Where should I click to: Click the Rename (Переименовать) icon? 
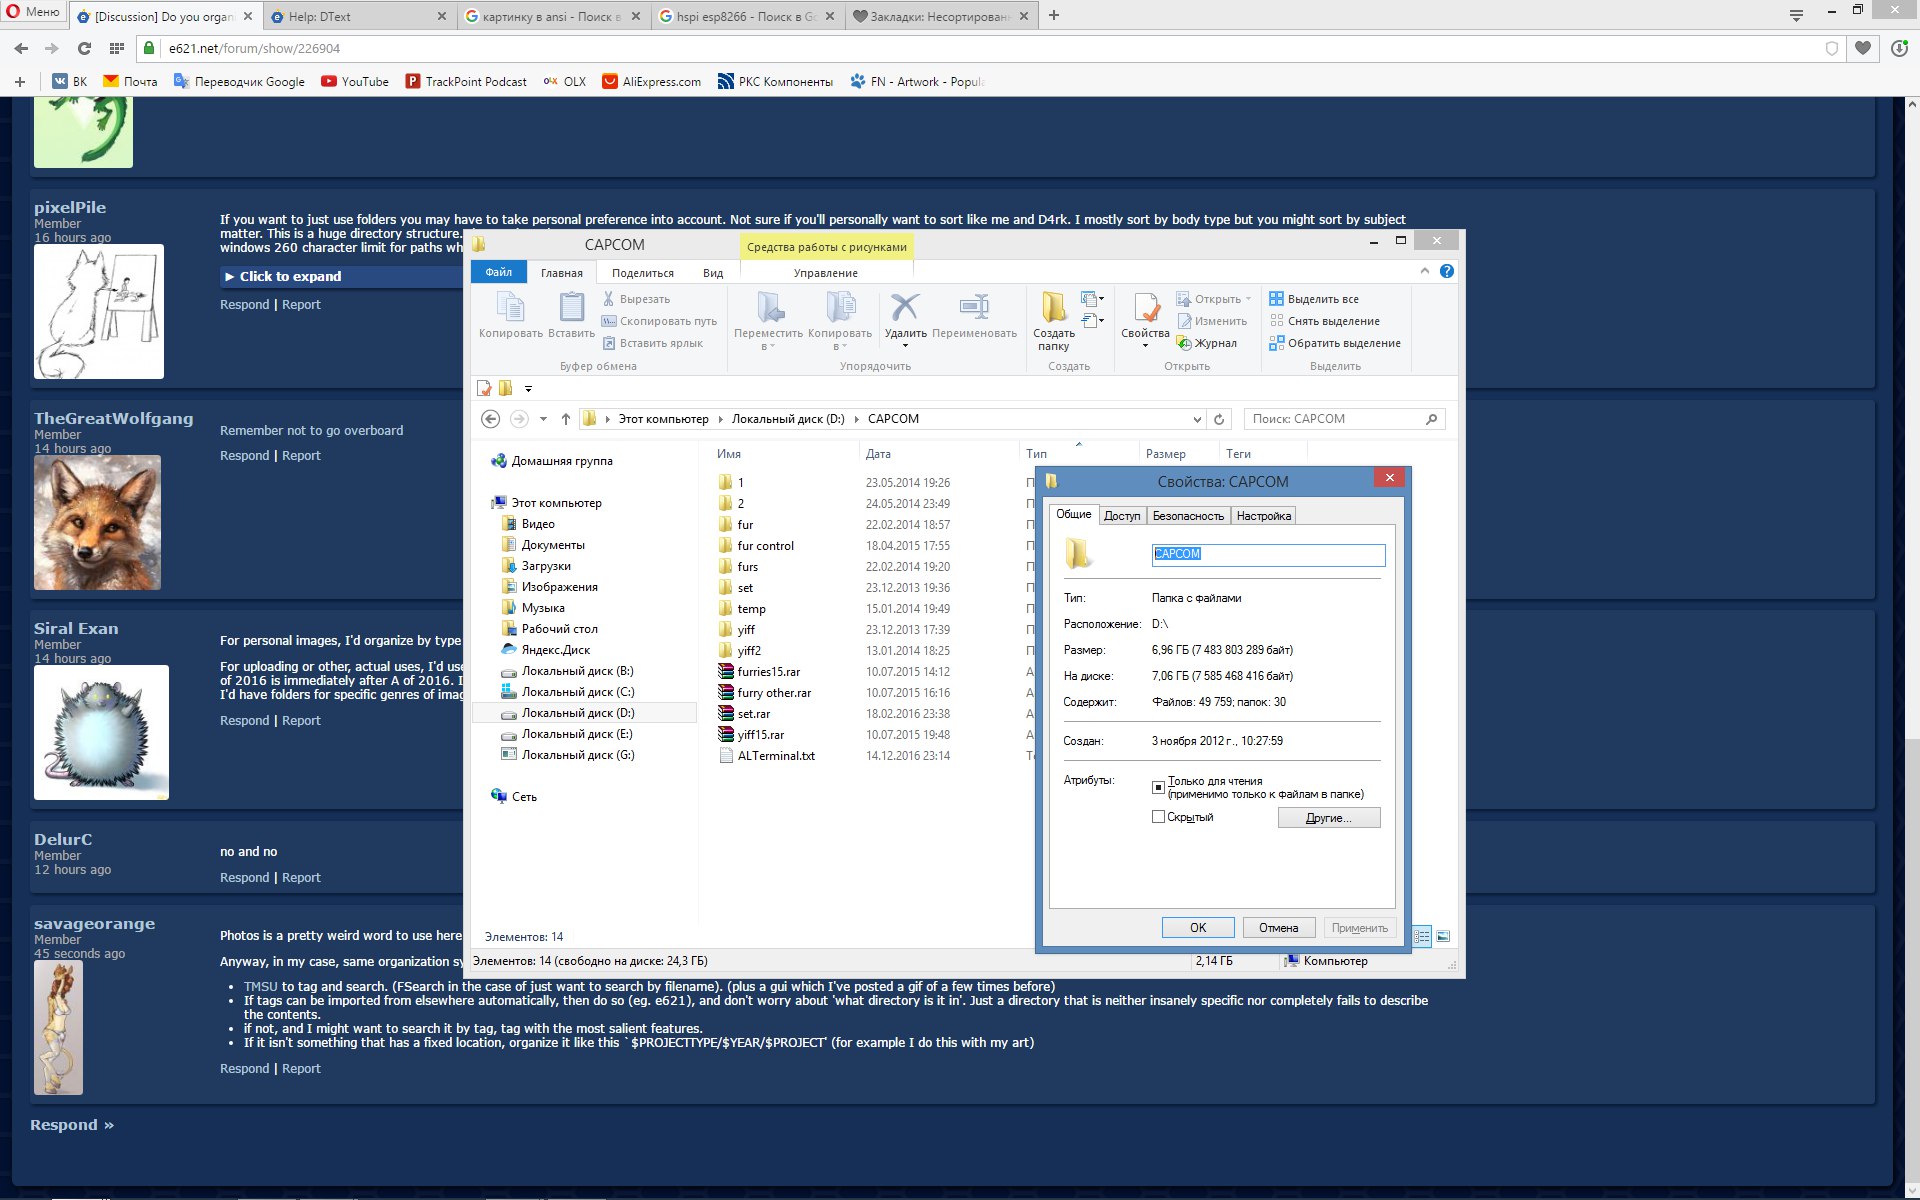click(x=974, y=307)
